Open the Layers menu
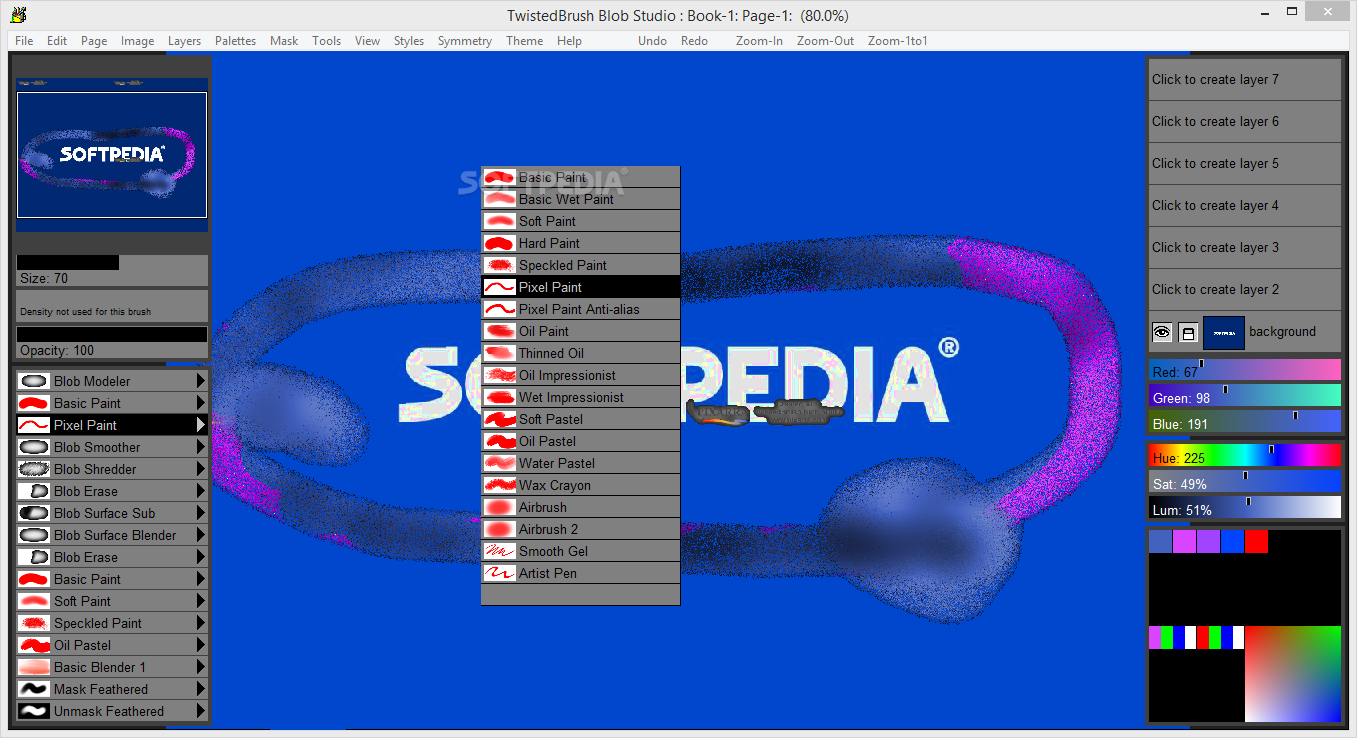The width and height of the screenshot is (1357, 738). [184, 41]
